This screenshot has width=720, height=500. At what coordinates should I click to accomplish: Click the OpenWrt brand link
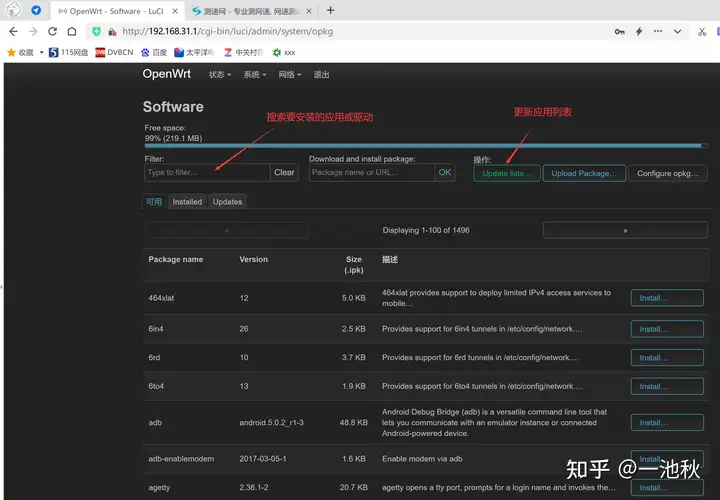(167, 74)
